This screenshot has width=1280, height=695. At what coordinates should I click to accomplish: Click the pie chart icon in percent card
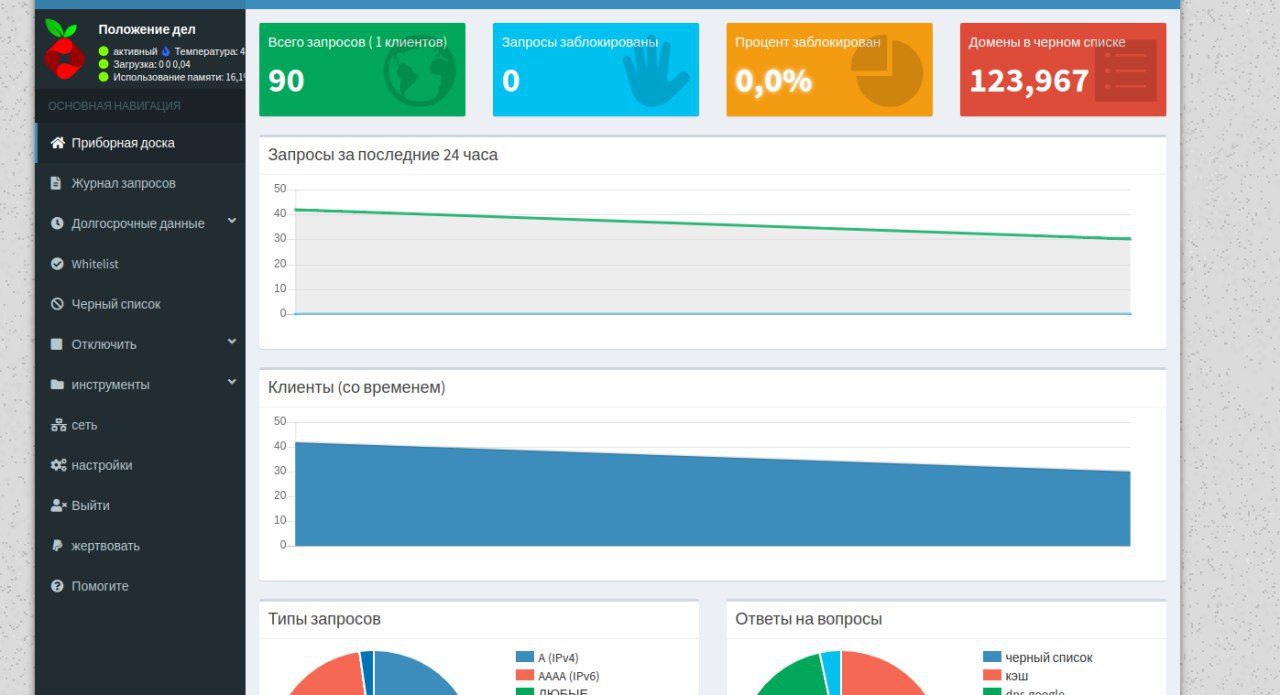[x=887, y=73]
